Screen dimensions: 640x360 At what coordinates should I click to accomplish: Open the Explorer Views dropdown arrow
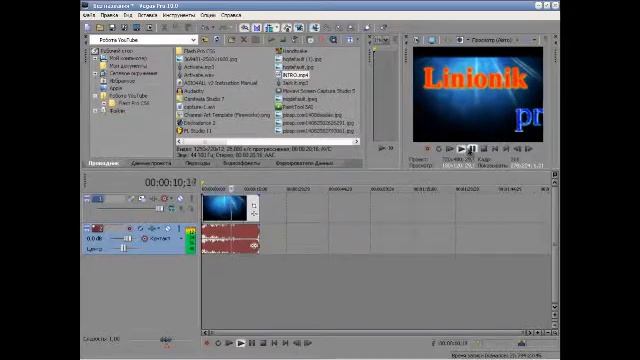[x=358, y=40]
